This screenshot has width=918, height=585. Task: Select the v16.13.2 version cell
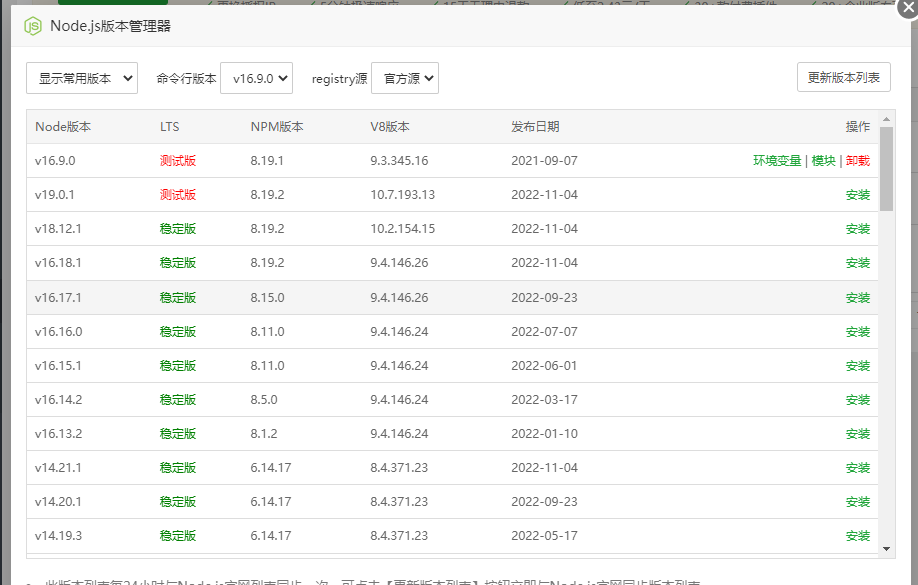click(59, 433)
